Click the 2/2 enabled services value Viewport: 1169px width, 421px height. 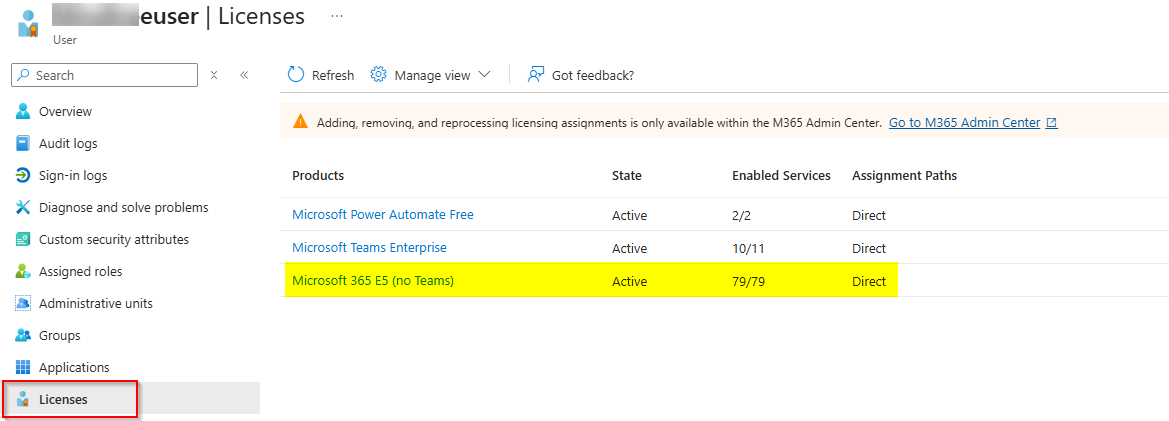pyautogui.click(x=742, y=216)
